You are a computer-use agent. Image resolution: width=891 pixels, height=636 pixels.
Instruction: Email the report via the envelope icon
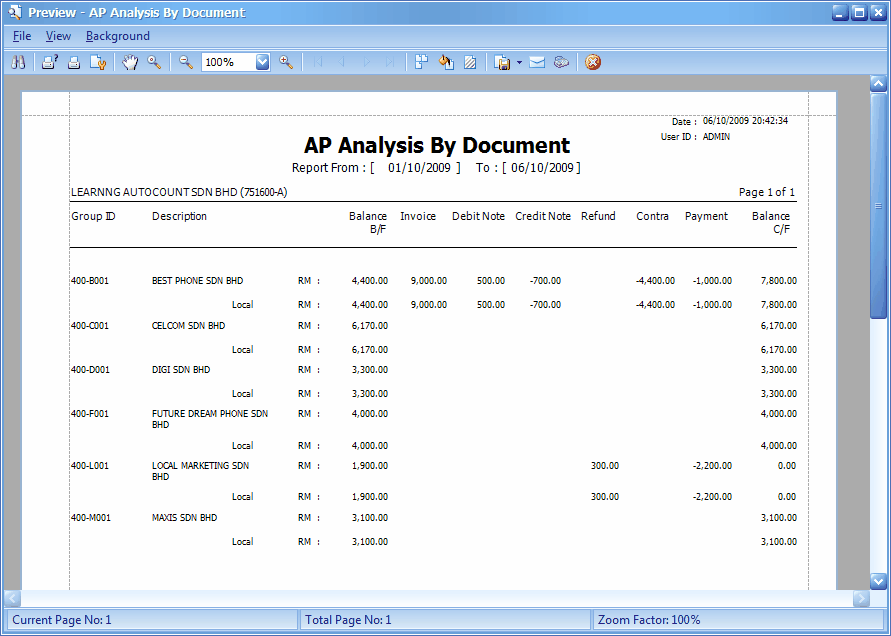(x=537, y=62)
